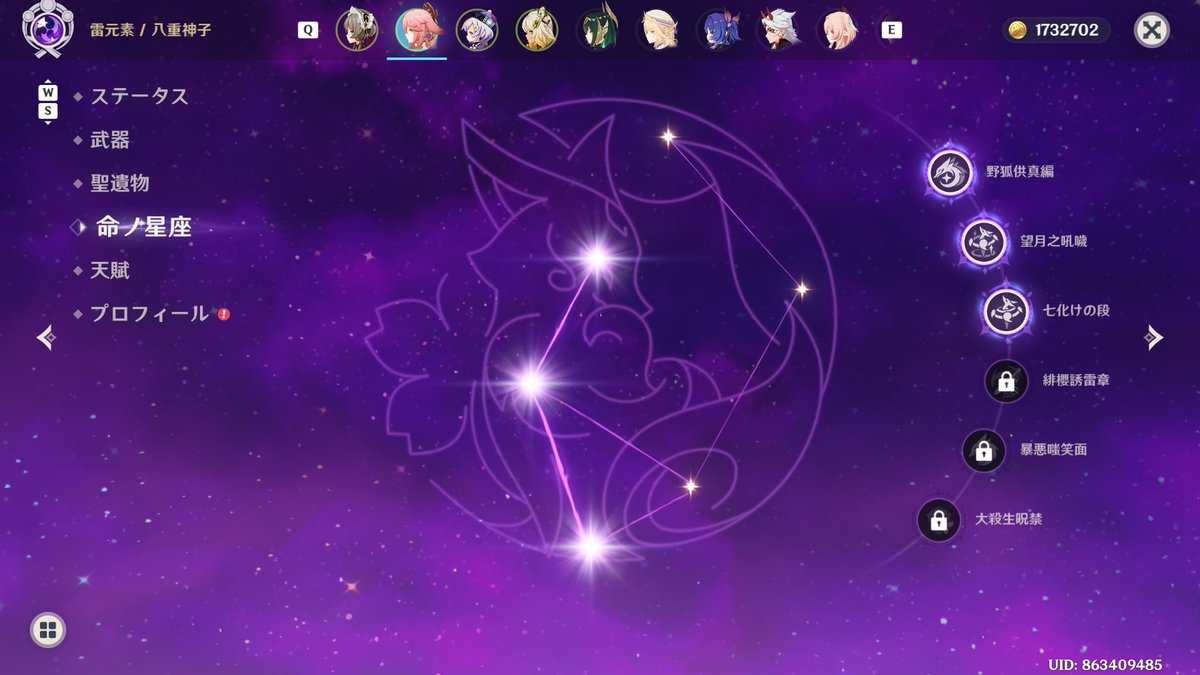Image resolution: width=1200 pixels, height=675 pixels.
Task: Click the 望月之吼噦 label text
Action: click(x=1054, y=242)
